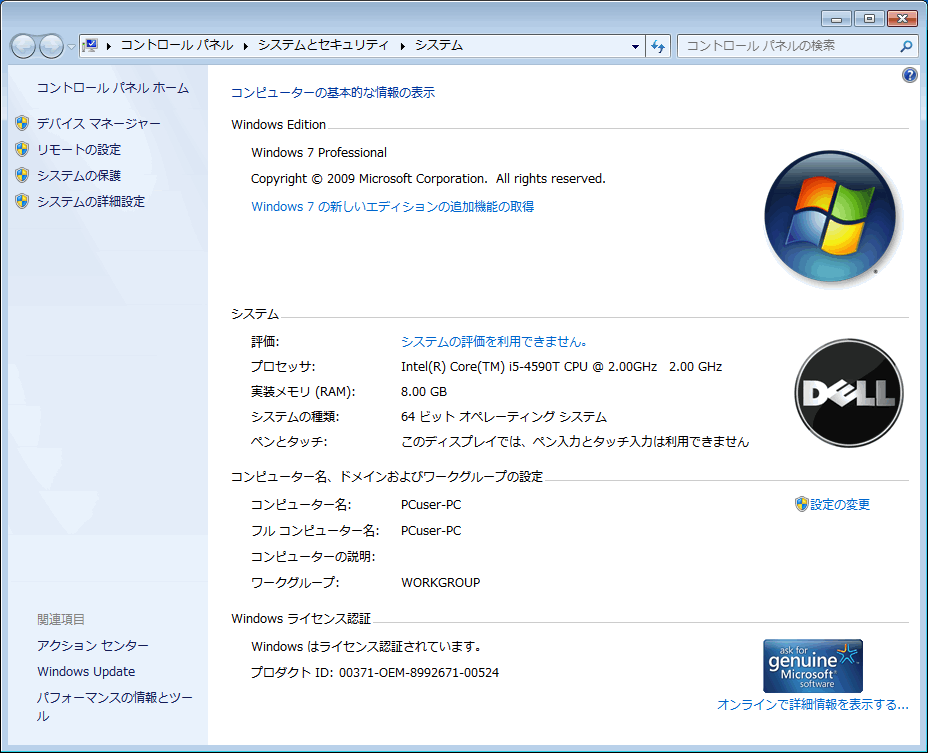Click システムの評価を利用できません link
Image resolution: width=928 pixels, height=753 pixels.
coord(494,342)
